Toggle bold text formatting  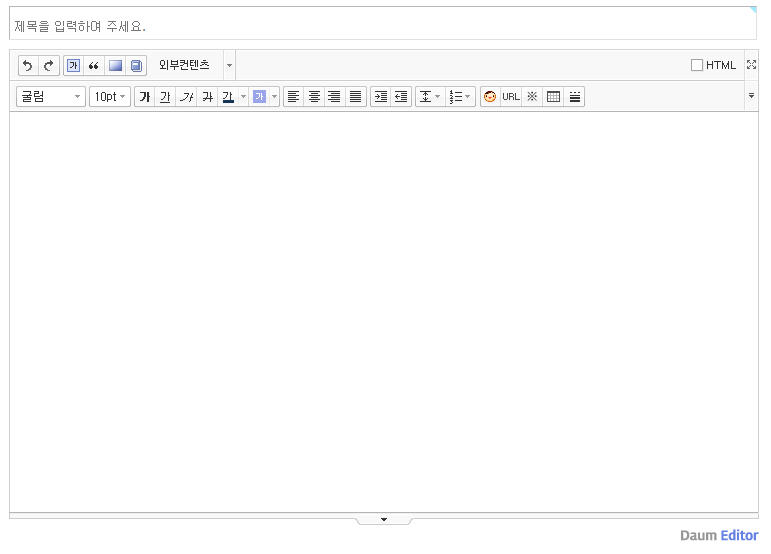pyautogui.click(x=145, y=97)
